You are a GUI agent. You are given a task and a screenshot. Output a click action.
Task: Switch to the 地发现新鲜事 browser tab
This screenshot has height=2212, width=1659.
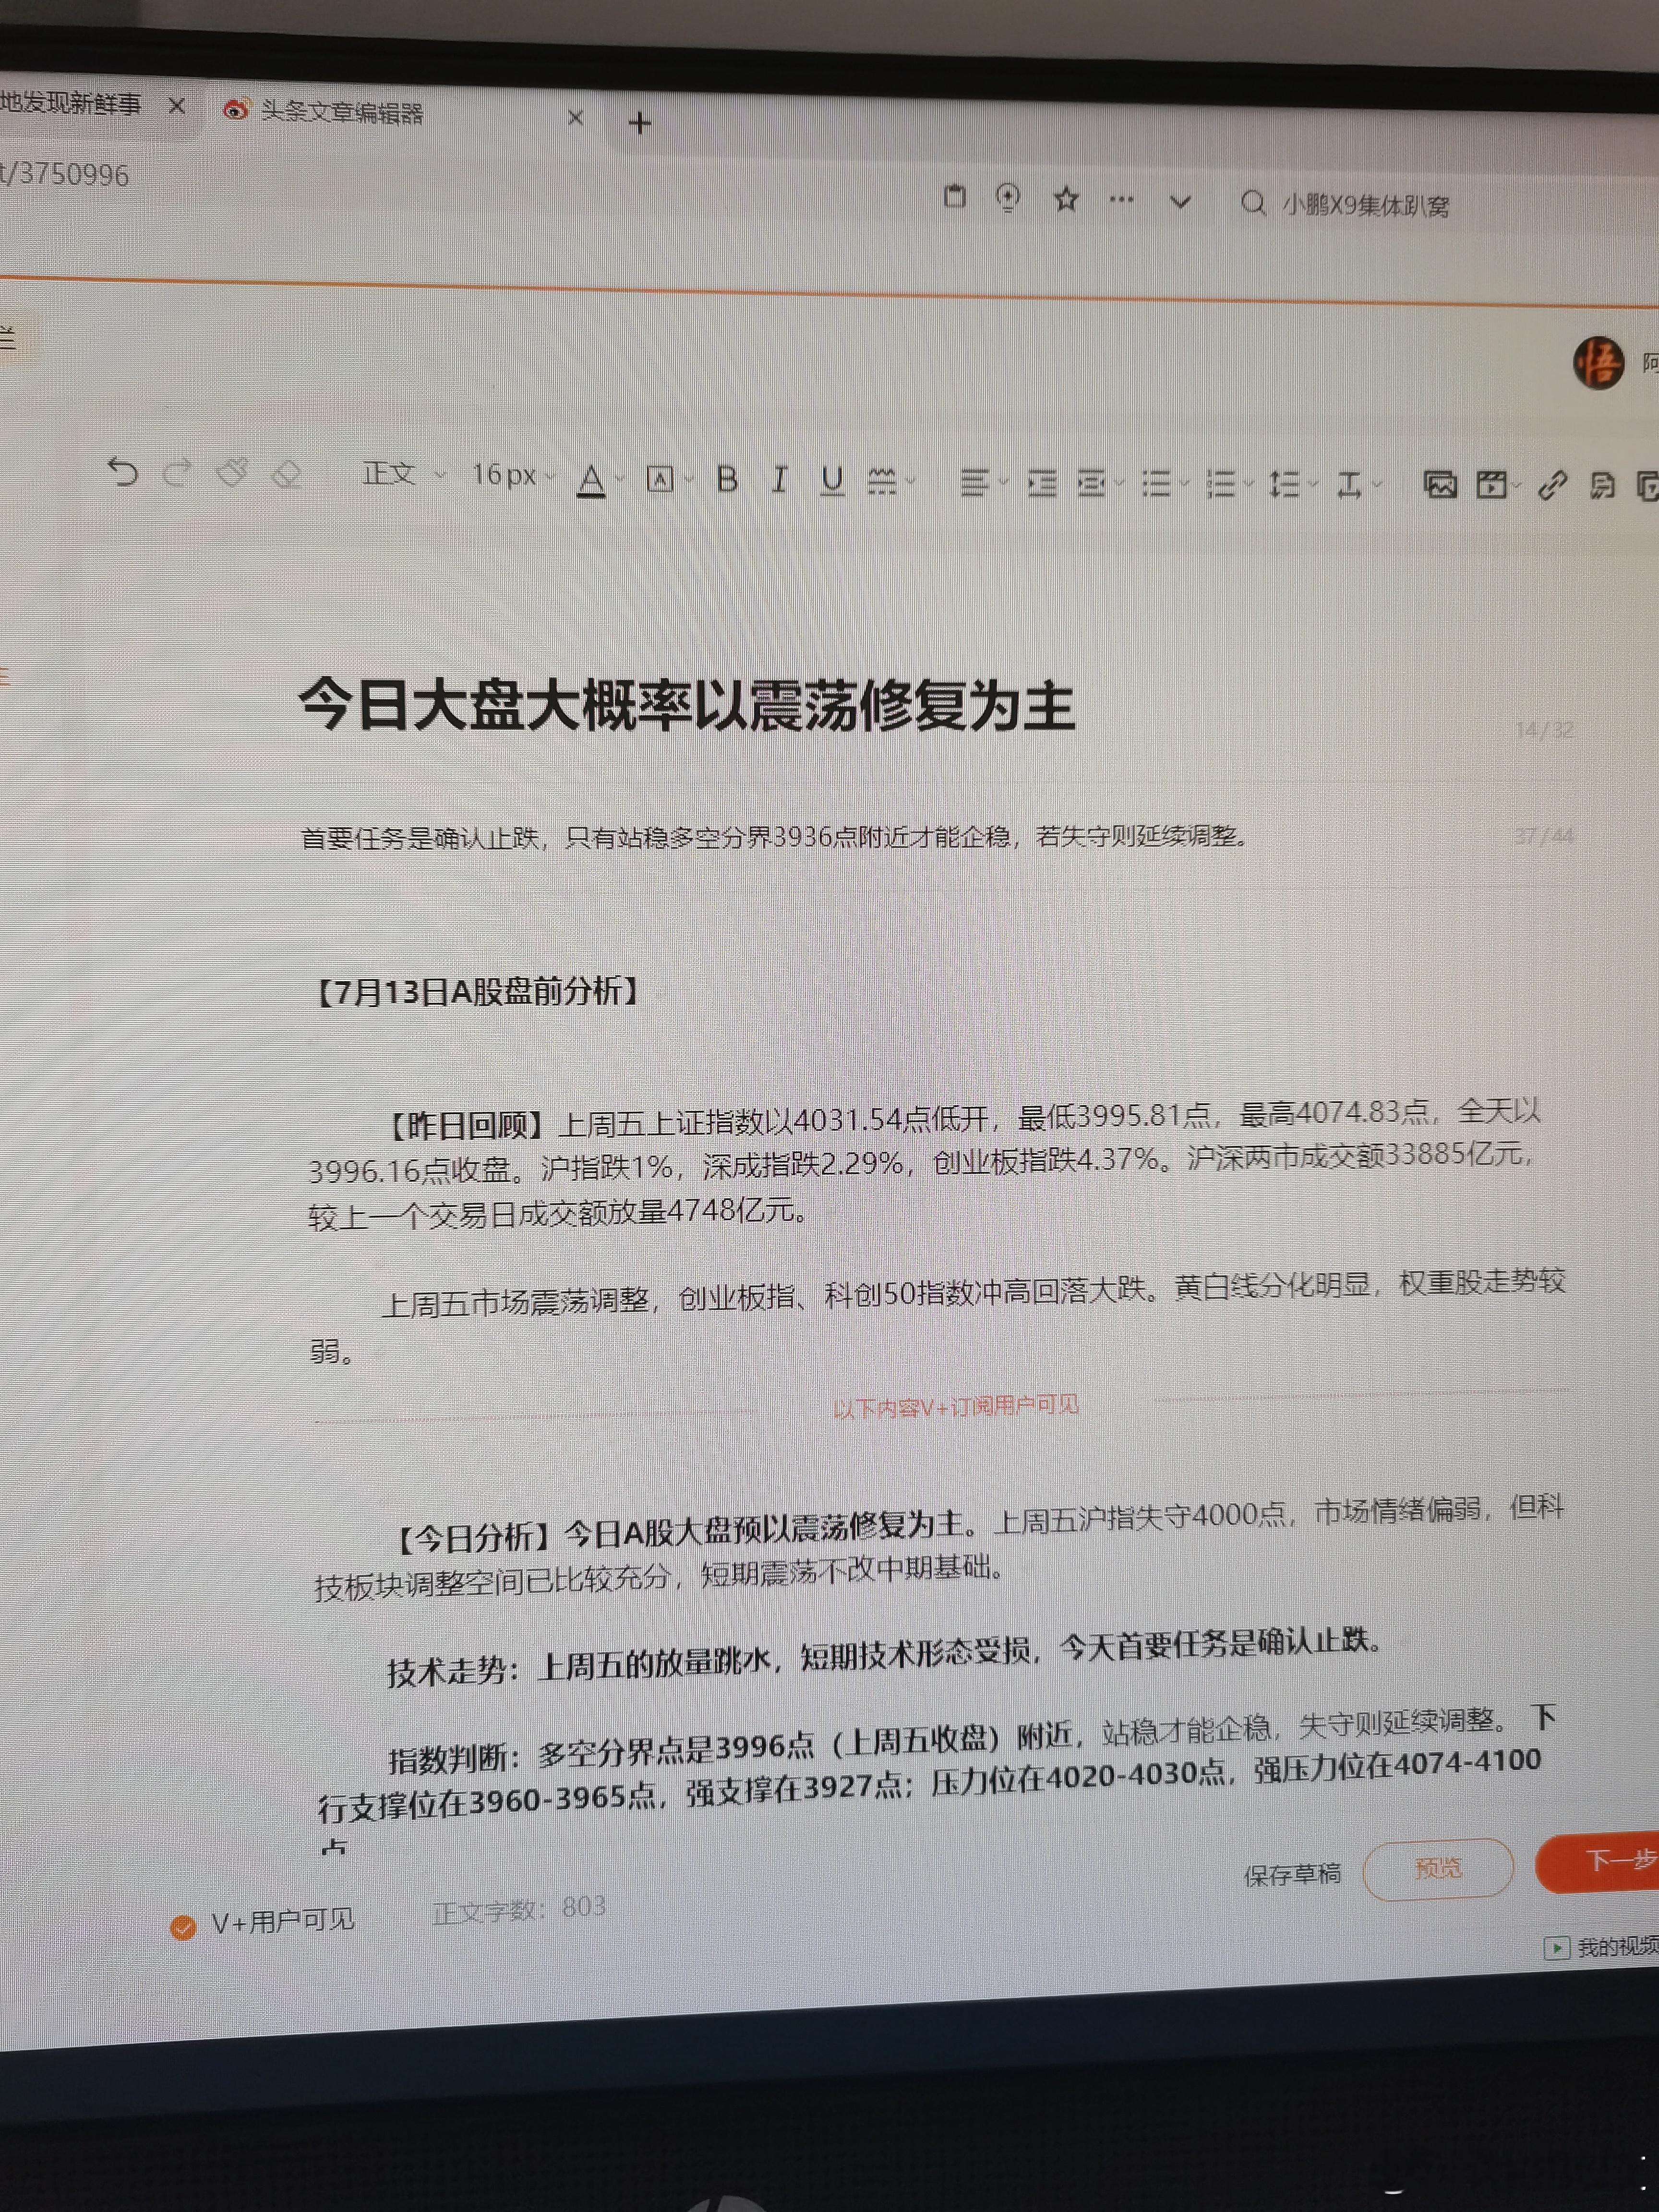point(71,103)
